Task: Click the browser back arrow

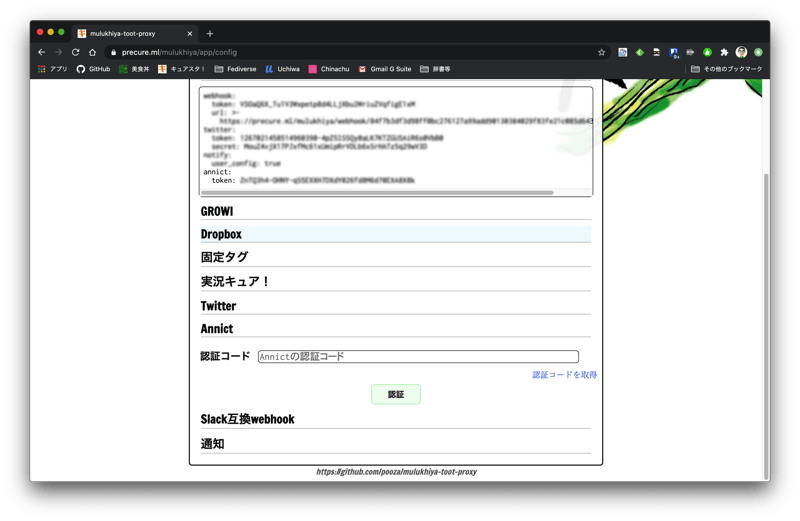Action: click(41, 52)
